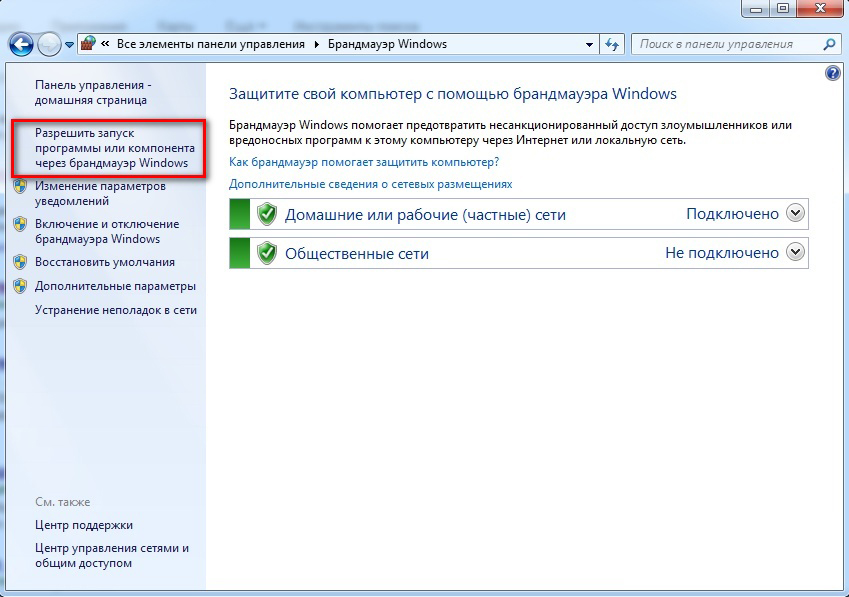Click the Back navigation arrow button
849x597 pixels.
click(x=21, y=44)
